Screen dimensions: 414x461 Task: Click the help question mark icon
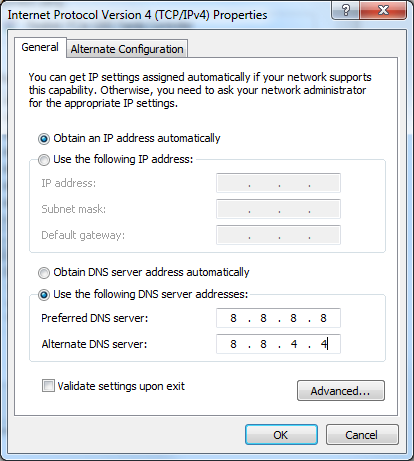(346, 10)
